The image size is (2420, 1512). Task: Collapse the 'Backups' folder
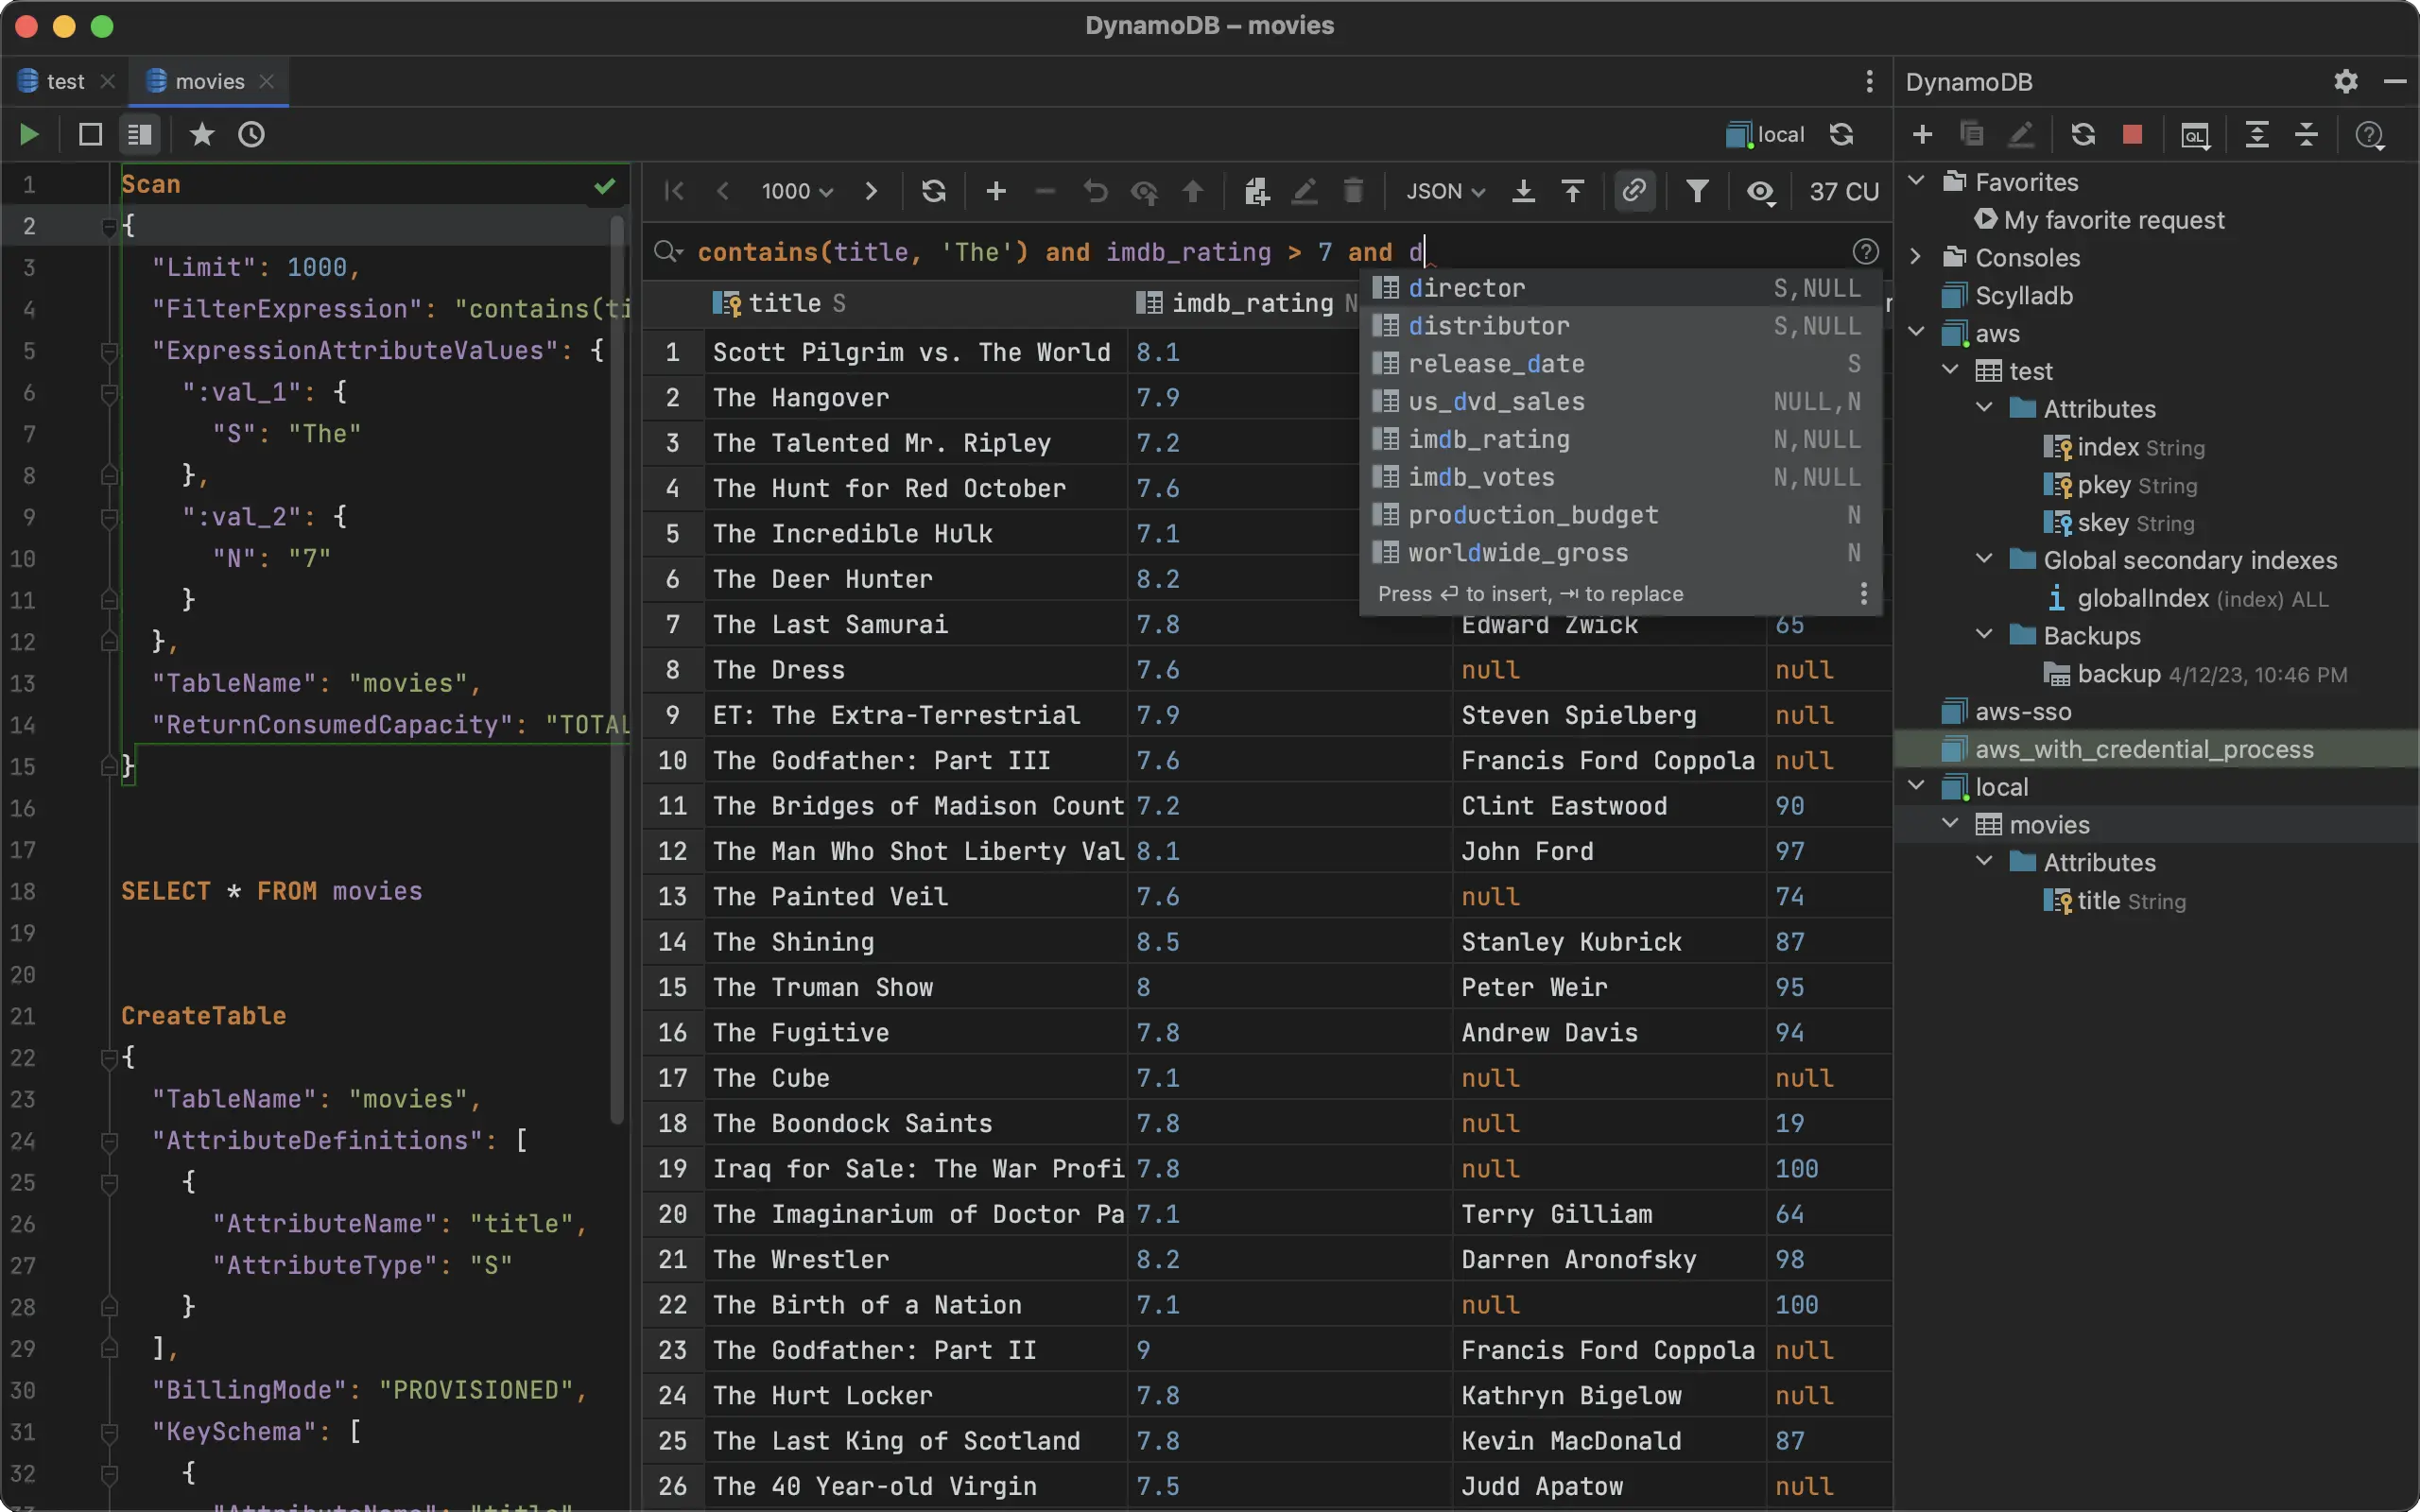[1985, 635]
